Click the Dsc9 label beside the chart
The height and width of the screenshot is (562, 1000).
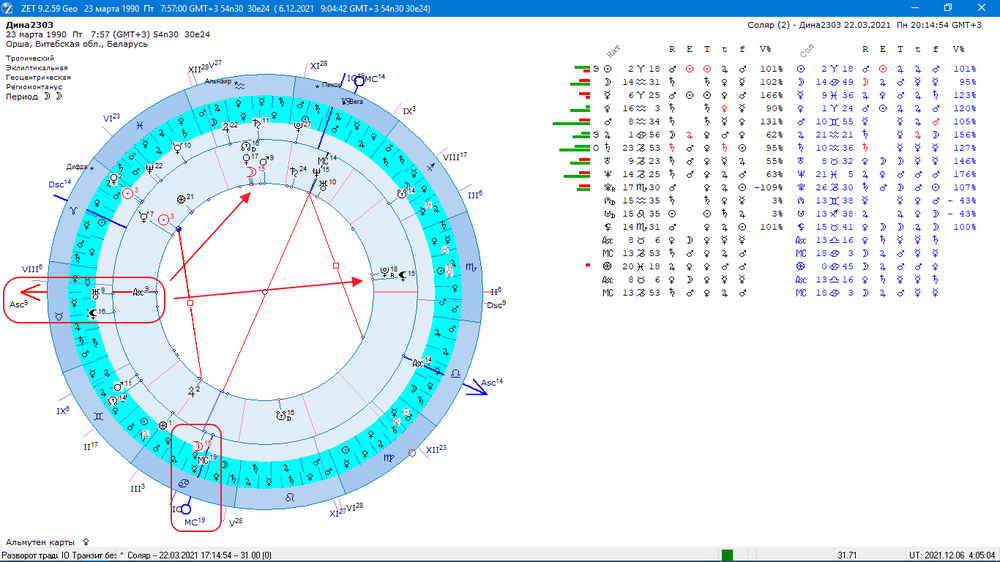point(496,304)
